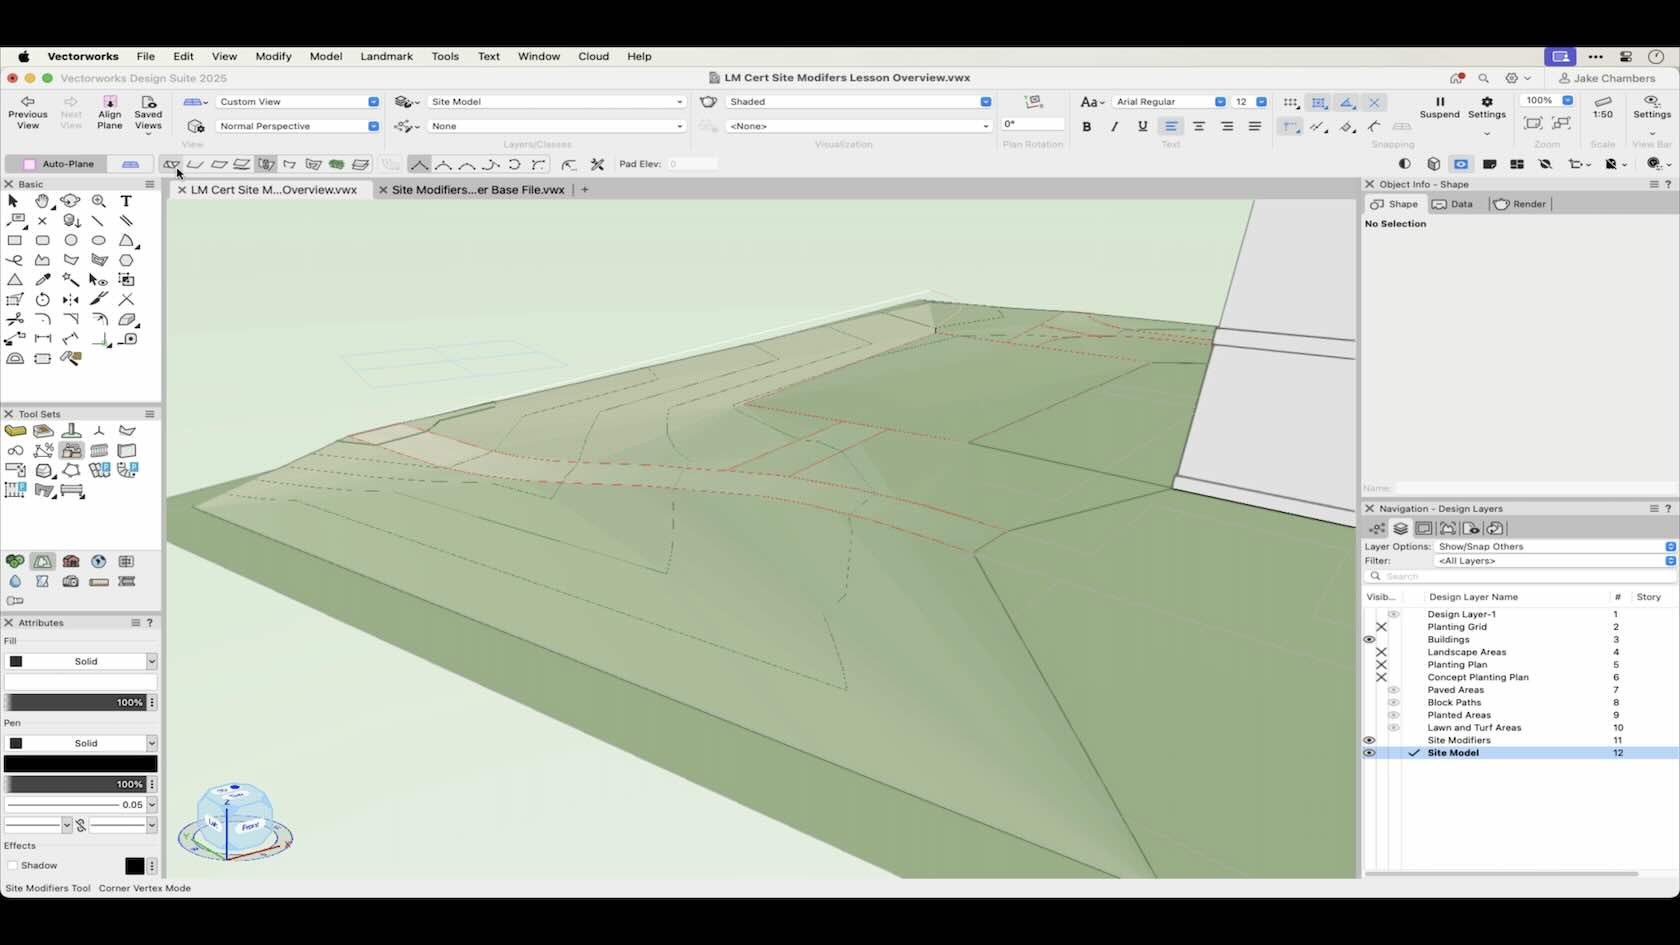The height and width of the screenshot is (945, 1680).
Task: Click the Previous View button
Action: tap(27, 110)
